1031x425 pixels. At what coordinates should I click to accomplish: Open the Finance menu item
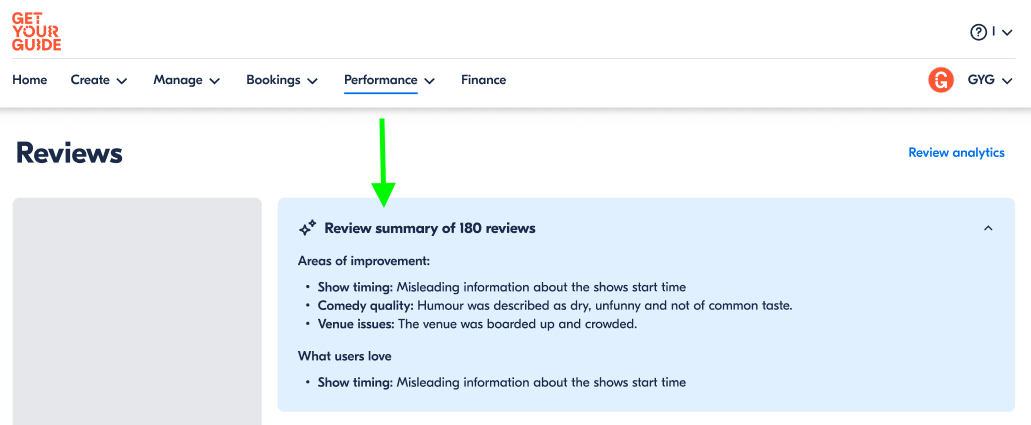pyautogui.click(x=483, y=80)
